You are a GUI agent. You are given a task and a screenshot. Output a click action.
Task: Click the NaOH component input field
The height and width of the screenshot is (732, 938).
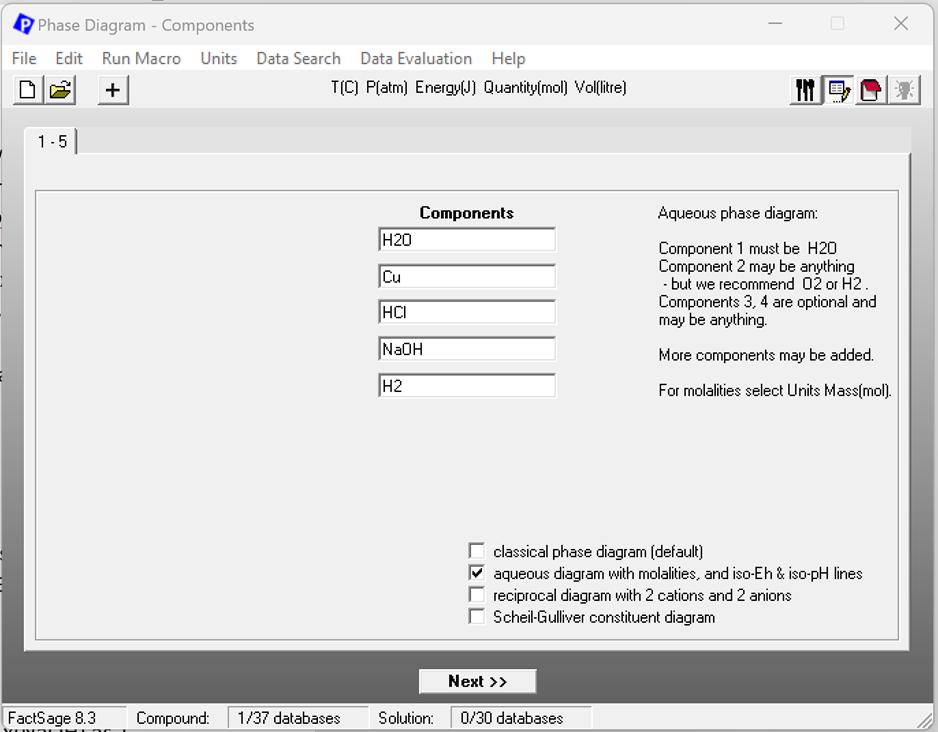tap(466, 350)
